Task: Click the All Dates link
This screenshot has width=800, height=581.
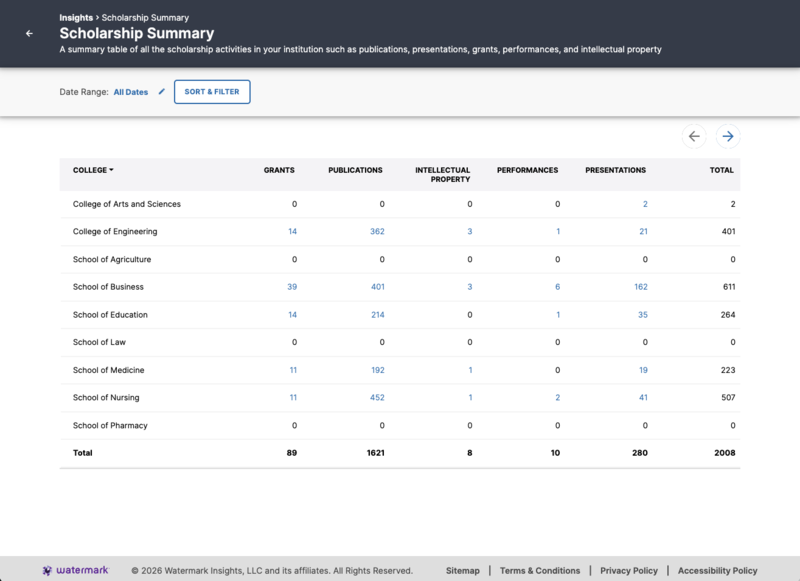Action: point(130,91)
